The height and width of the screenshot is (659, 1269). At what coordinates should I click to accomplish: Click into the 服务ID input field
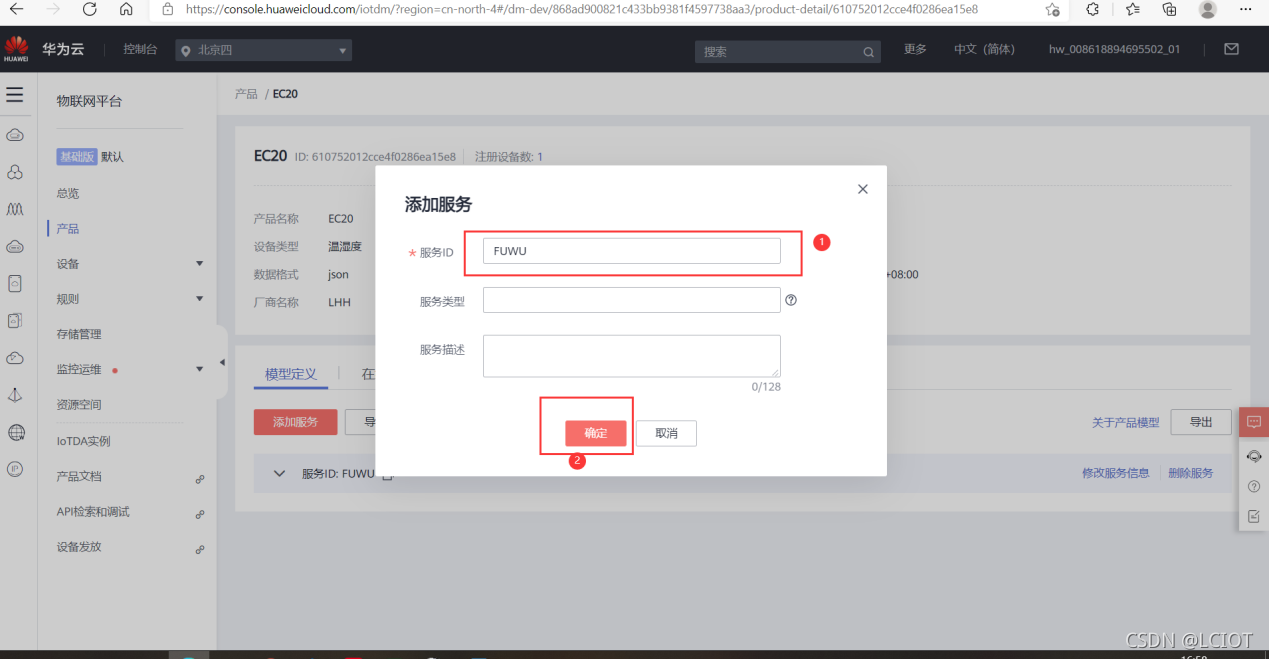(x=632, y=251)
